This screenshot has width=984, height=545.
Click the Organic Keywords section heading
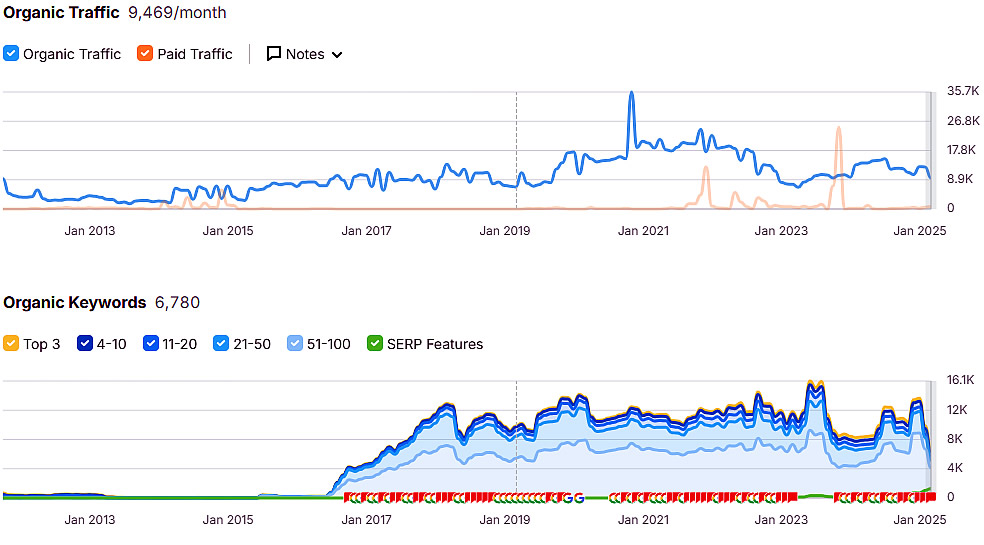[75, 302]
